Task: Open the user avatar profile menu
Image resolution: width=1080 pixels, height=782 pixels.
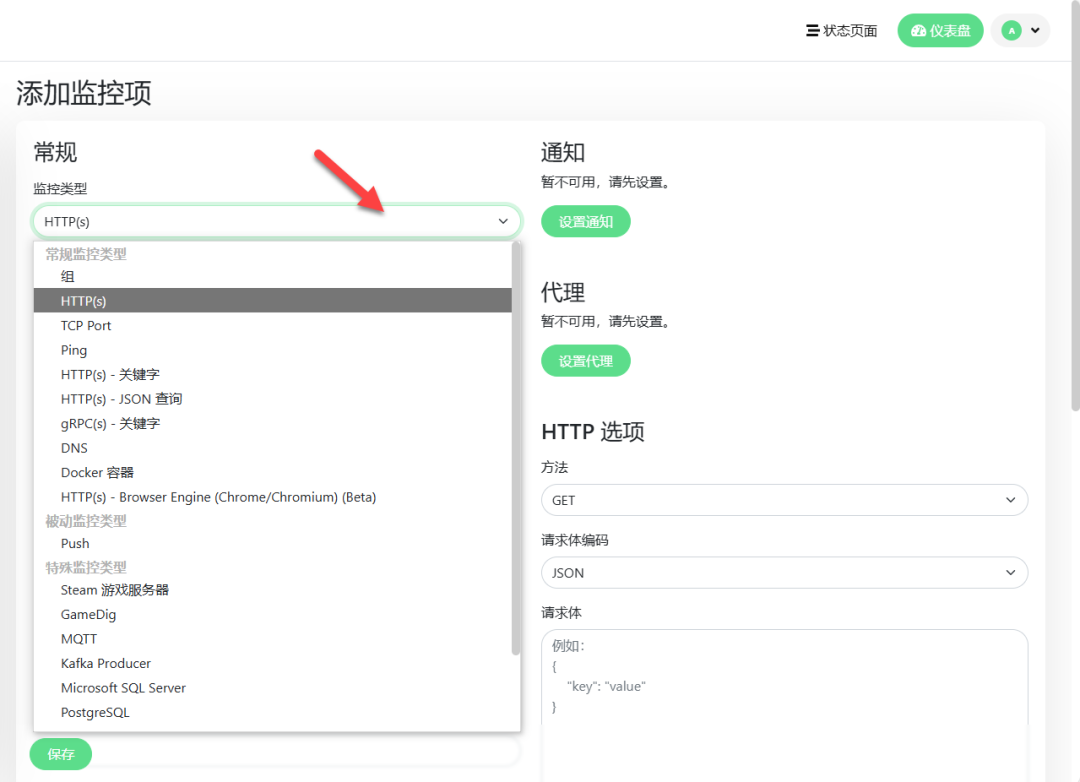Action: click(1020, 31)
